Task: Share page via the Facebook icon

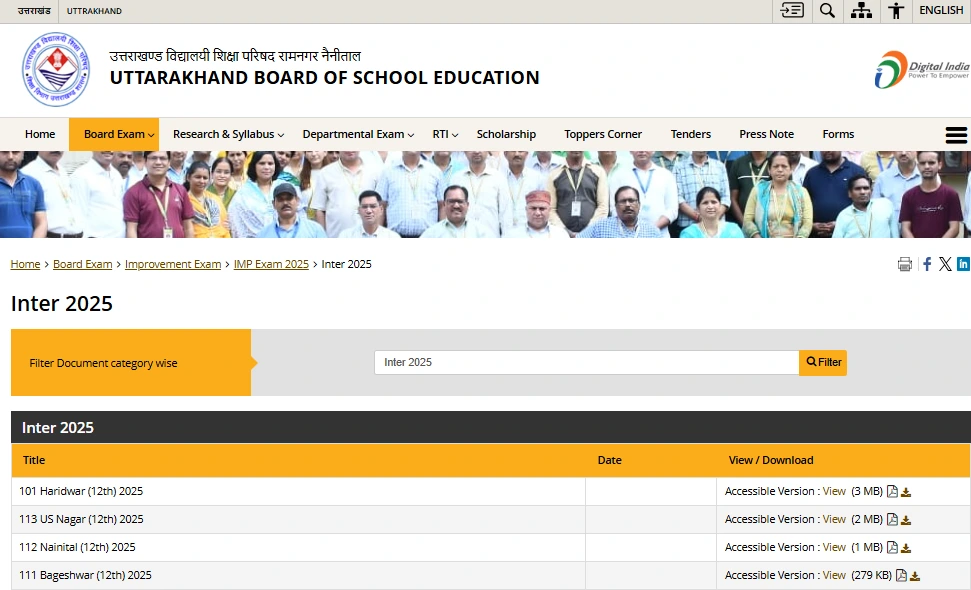Action: 926,263
